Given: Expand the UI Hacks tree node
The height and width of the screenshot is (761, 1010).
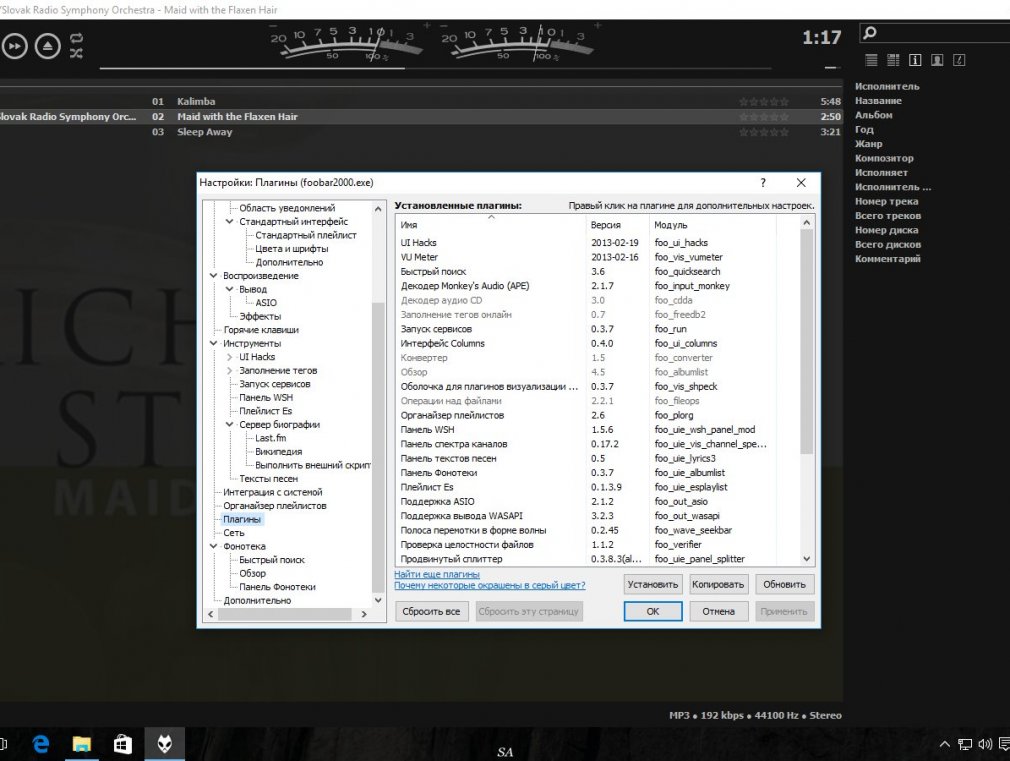Looking at the screenshot, I should pos(229,357).
